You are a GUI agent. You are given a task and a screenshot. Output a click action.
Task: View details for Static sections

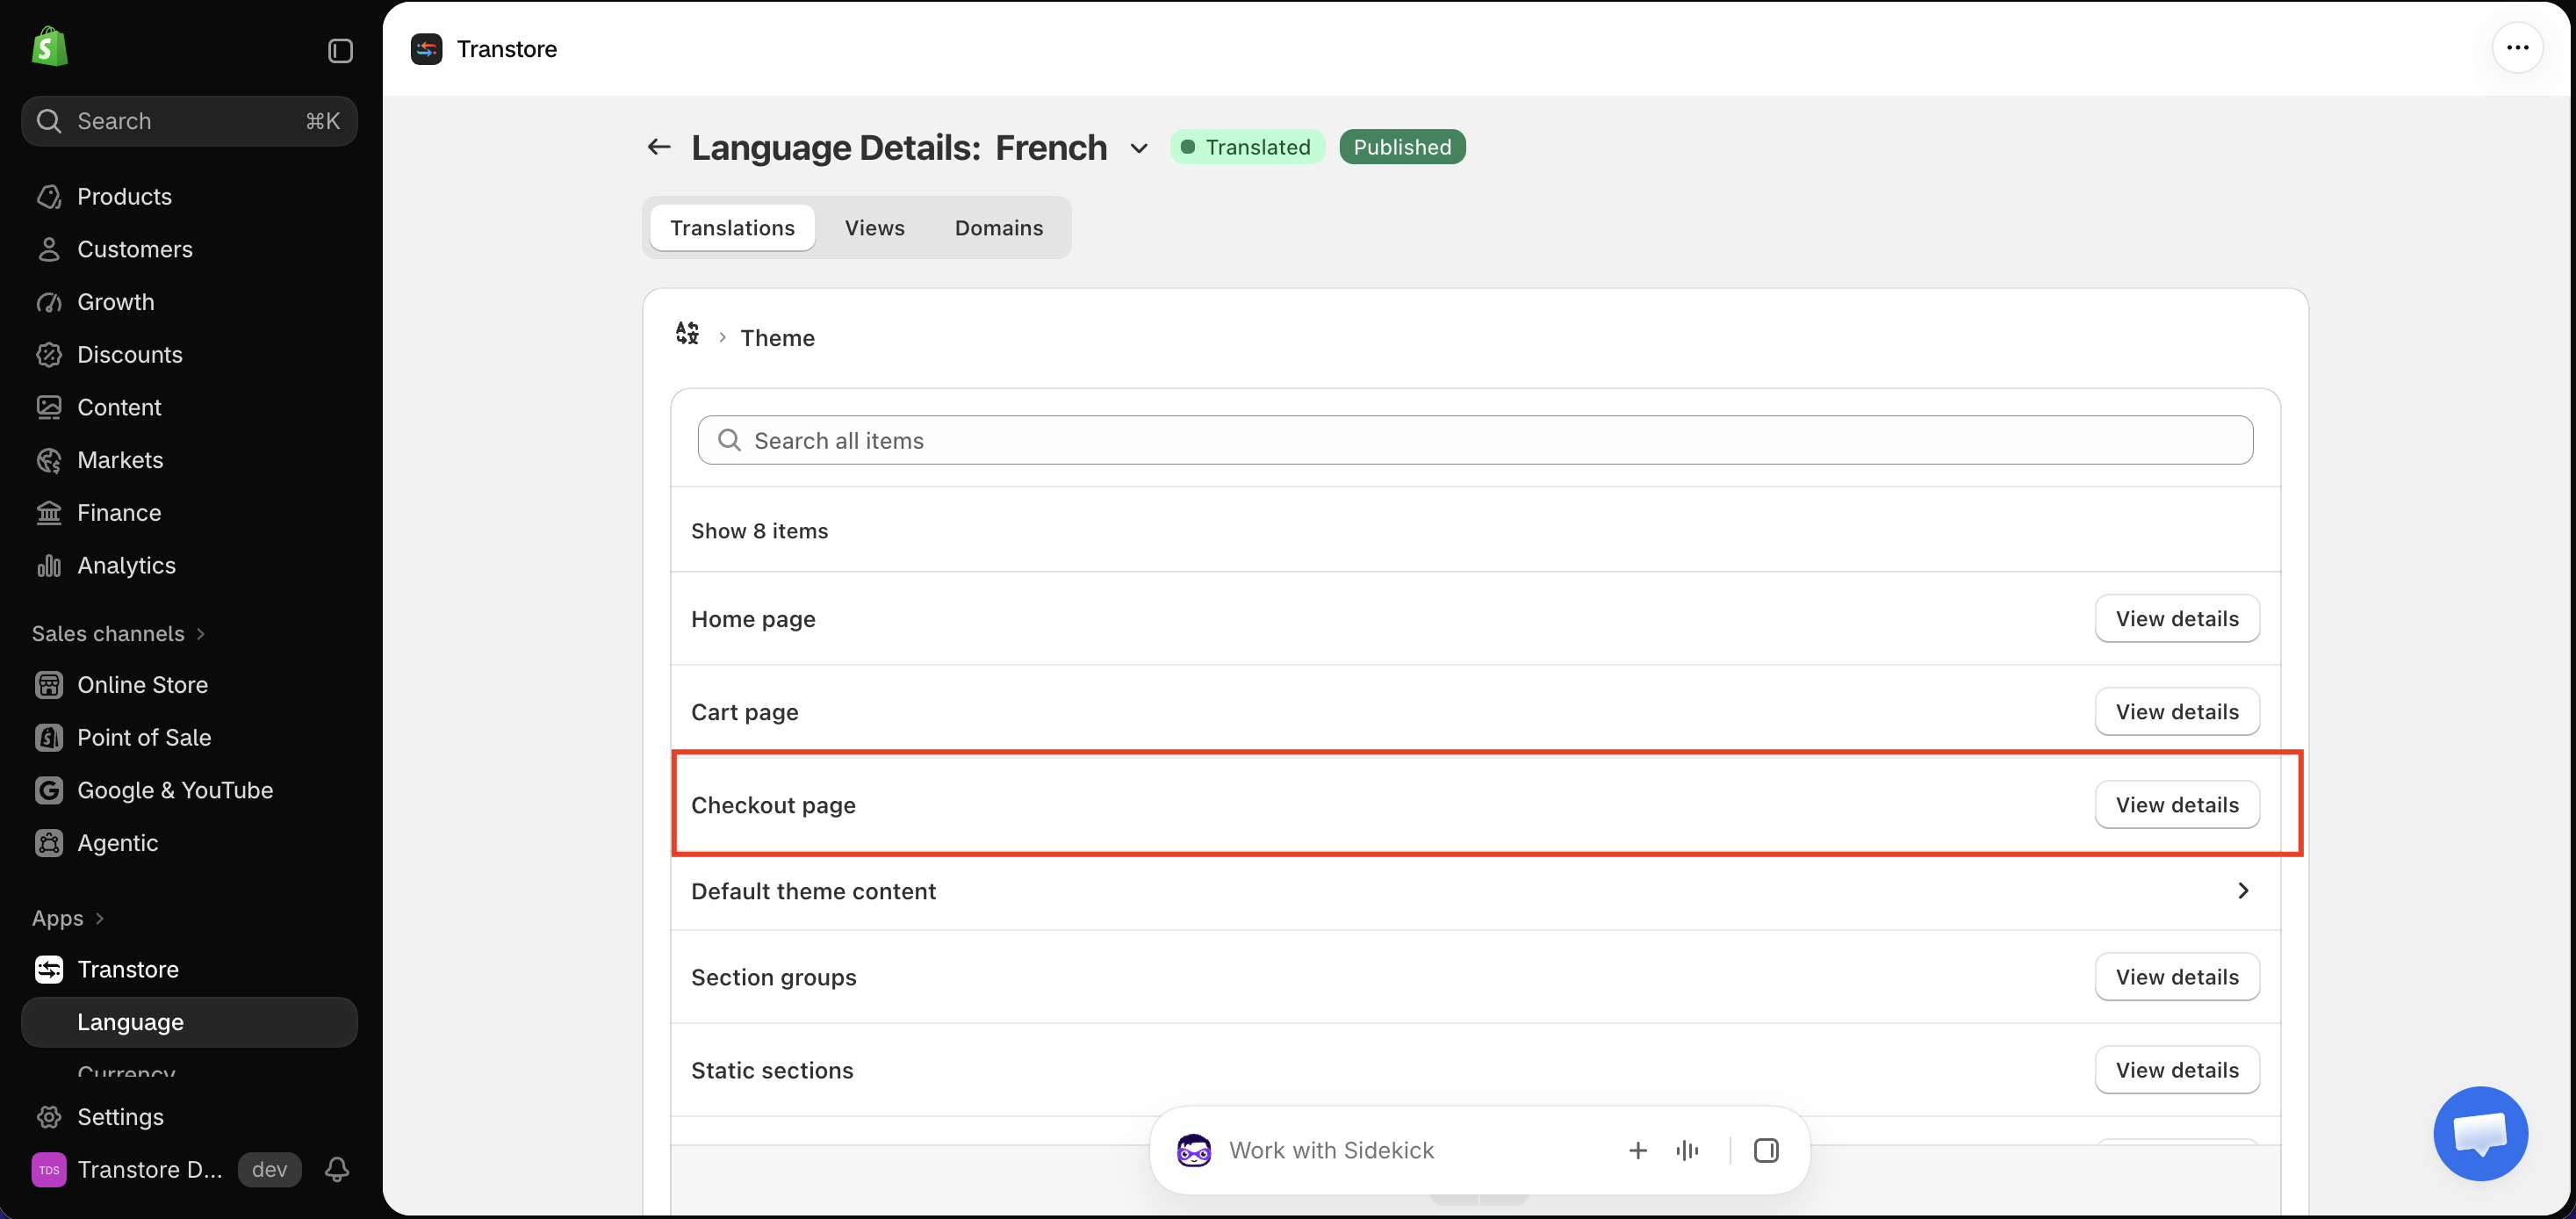click(2176, 1070)
